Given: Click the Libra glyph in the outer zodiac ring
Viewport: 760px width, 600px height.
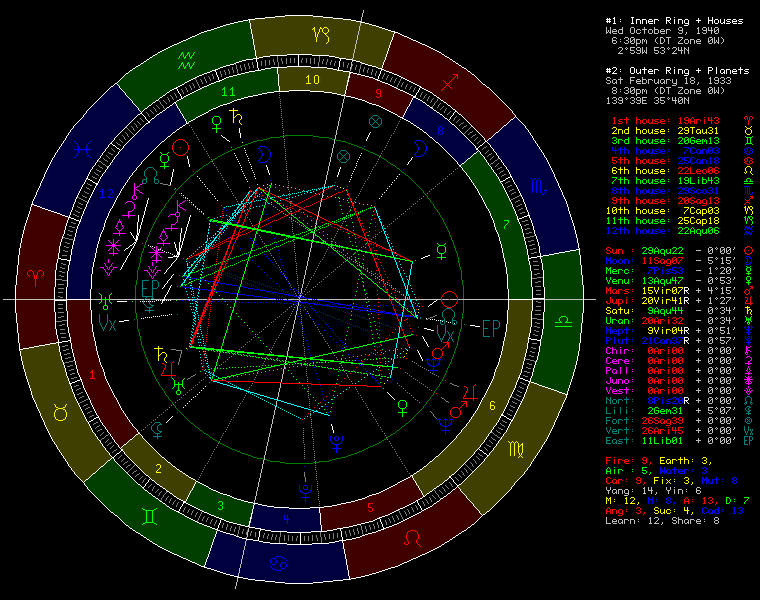Looking at the screenshot, I should 563,322.
